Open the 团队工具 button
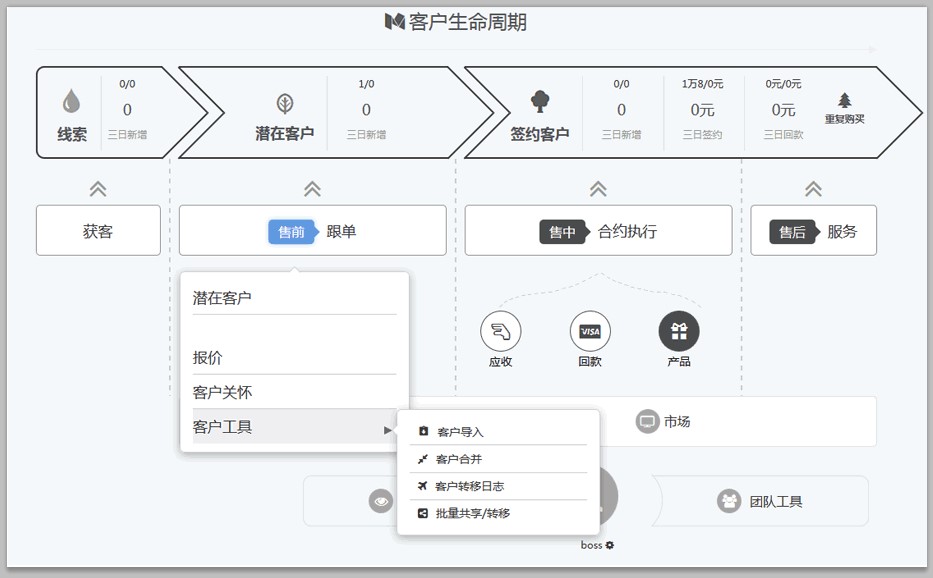Image resolution: width=933 pixels, height=578 pixels. click(x=762, y=501)
